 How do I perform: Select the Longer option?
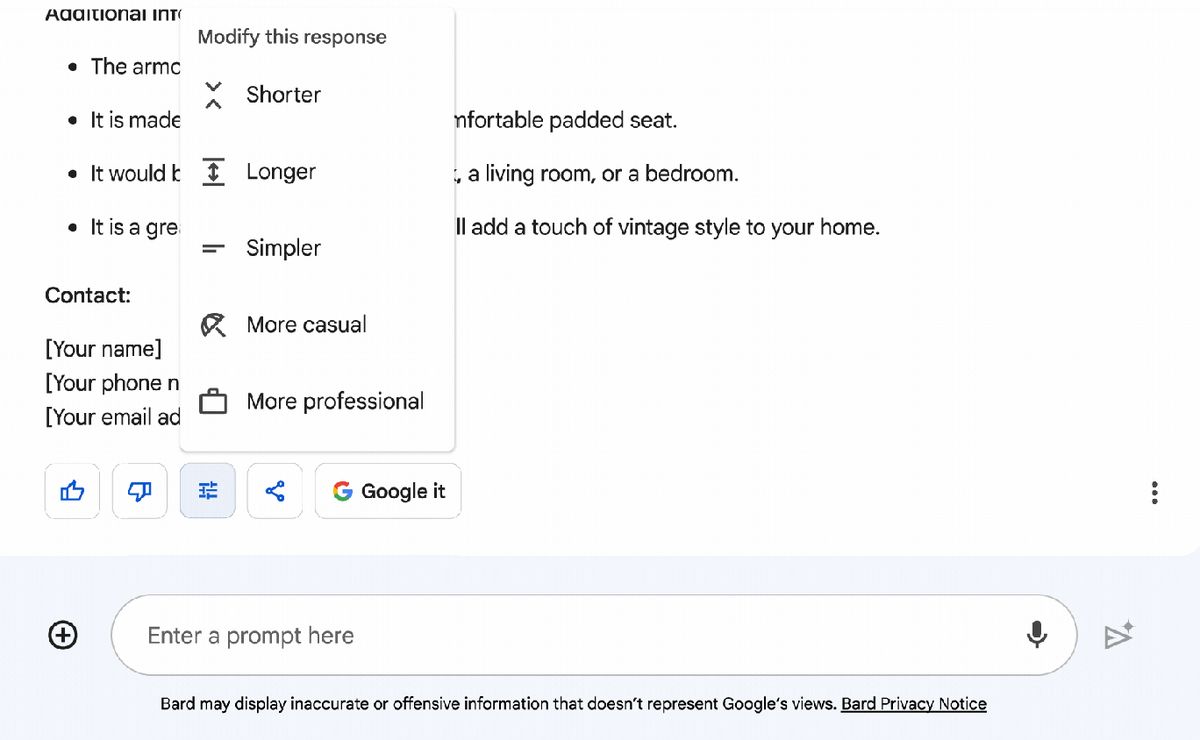point(317,172)
